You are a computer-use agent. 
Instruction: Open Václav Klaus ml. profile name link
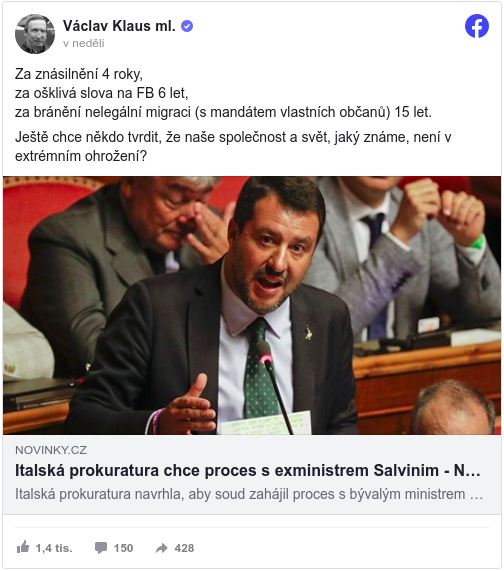[x=119, y=26]
